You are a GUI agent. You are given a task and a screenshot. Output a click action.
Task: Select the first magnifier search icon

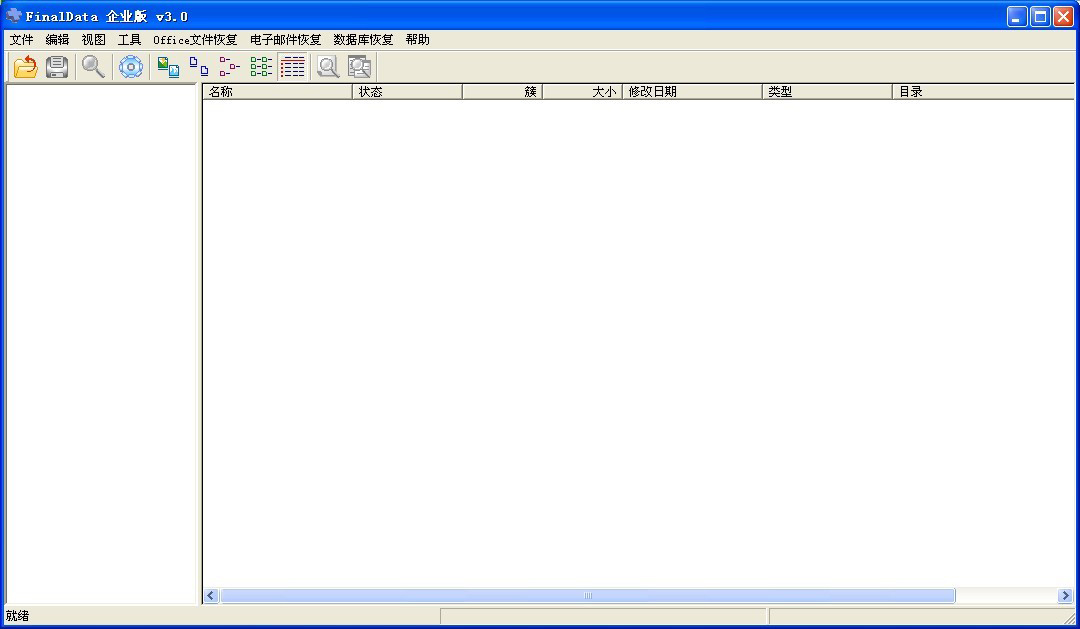click(x=92, y=67)
